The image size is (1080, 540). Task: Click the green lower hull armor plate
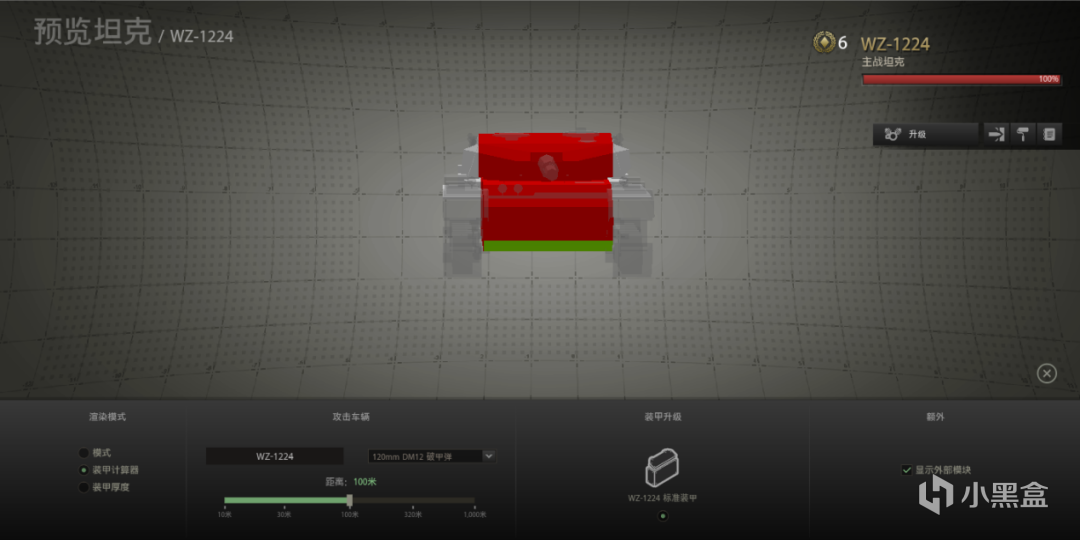(x=548, y=245)
